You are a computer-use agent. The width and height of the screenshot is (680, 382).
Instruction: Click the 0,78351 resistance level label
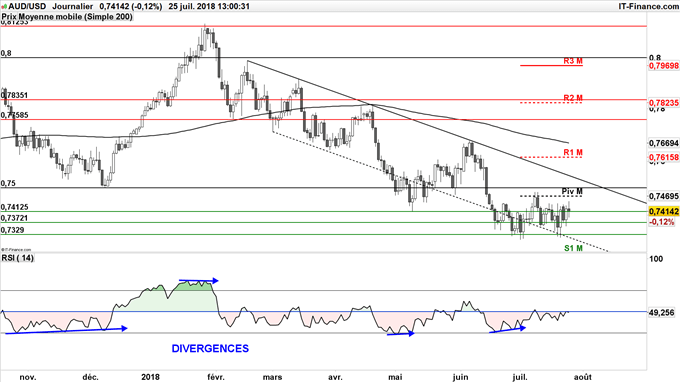tap(15, 95)
